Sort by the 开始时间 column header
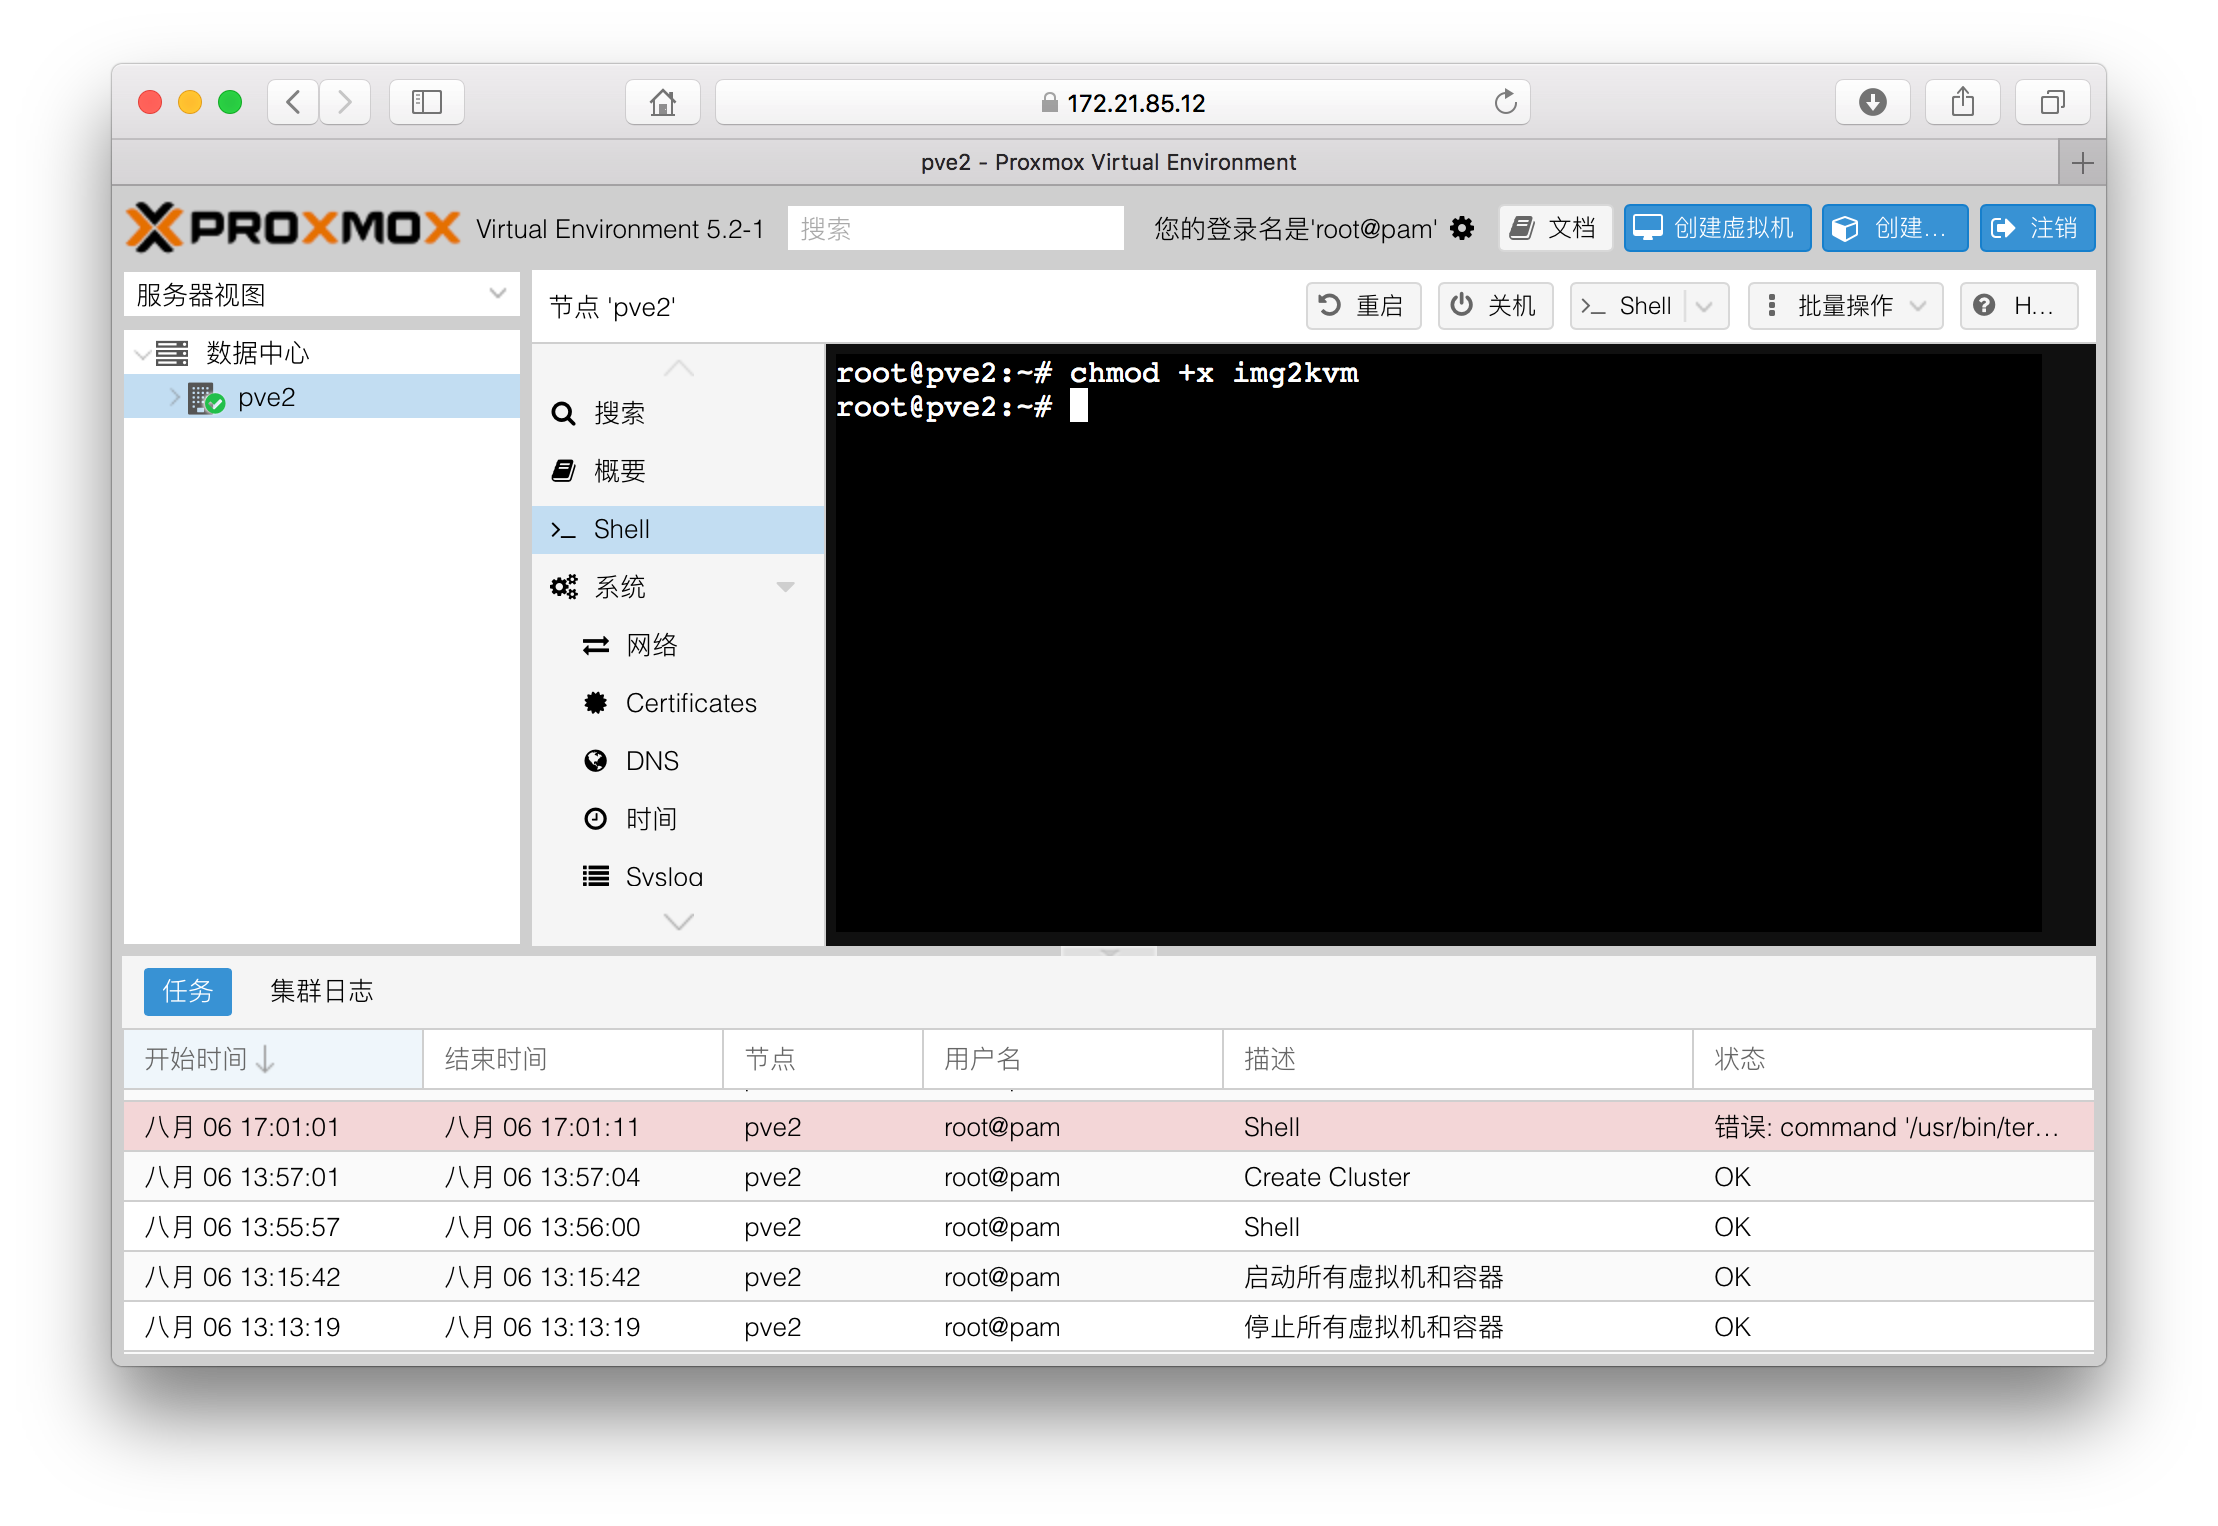The height and width of the screenshot is (1526, 2218). 273,1059
